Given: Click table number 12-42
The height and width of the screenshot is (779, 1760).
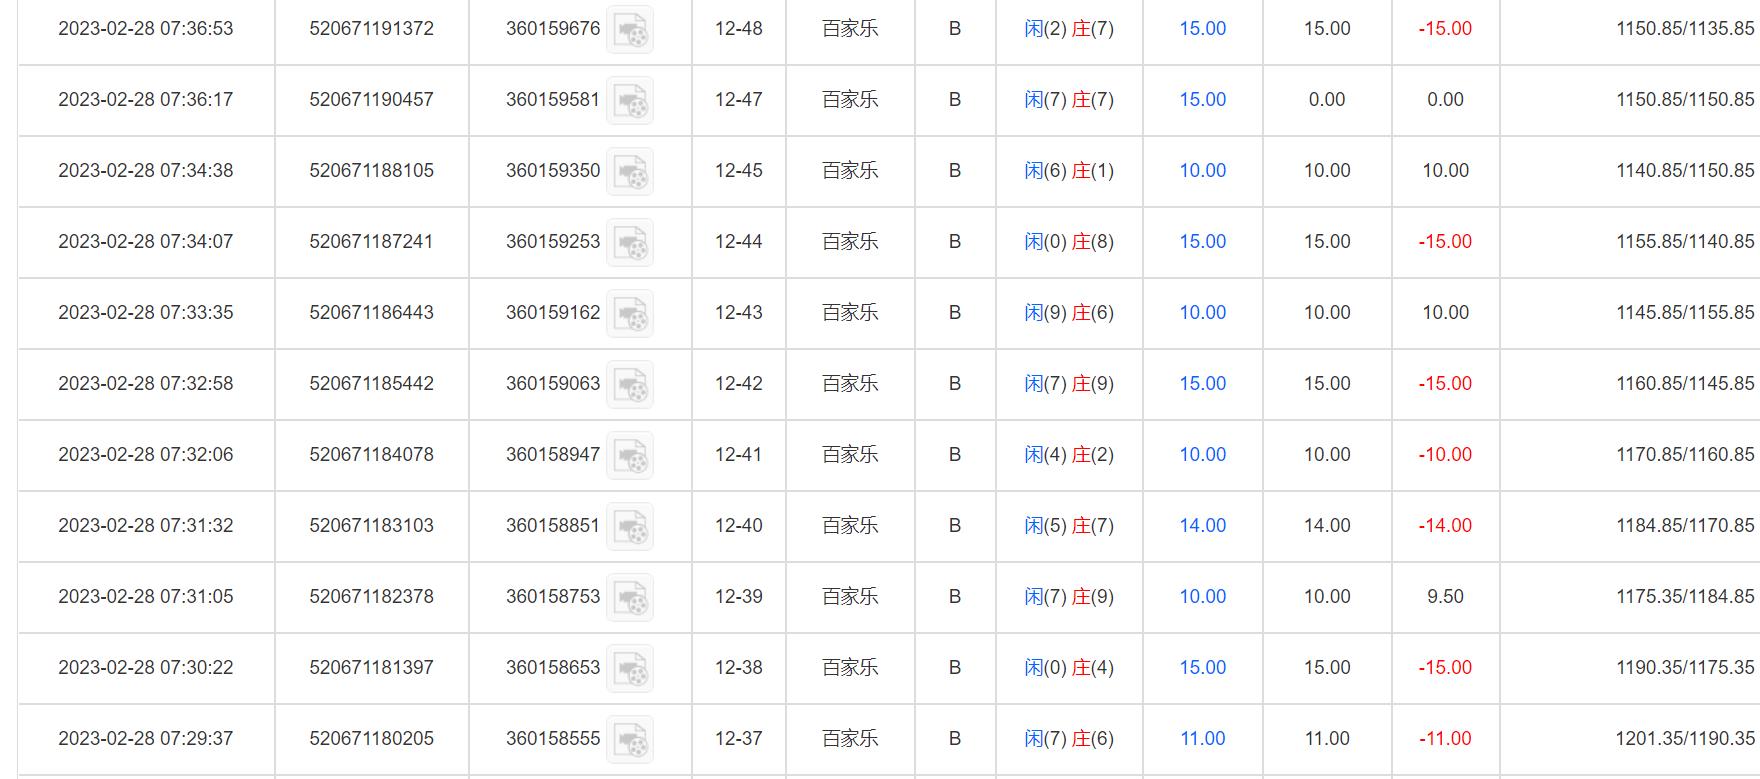Looking at the screenshot, I should [739, 384].
